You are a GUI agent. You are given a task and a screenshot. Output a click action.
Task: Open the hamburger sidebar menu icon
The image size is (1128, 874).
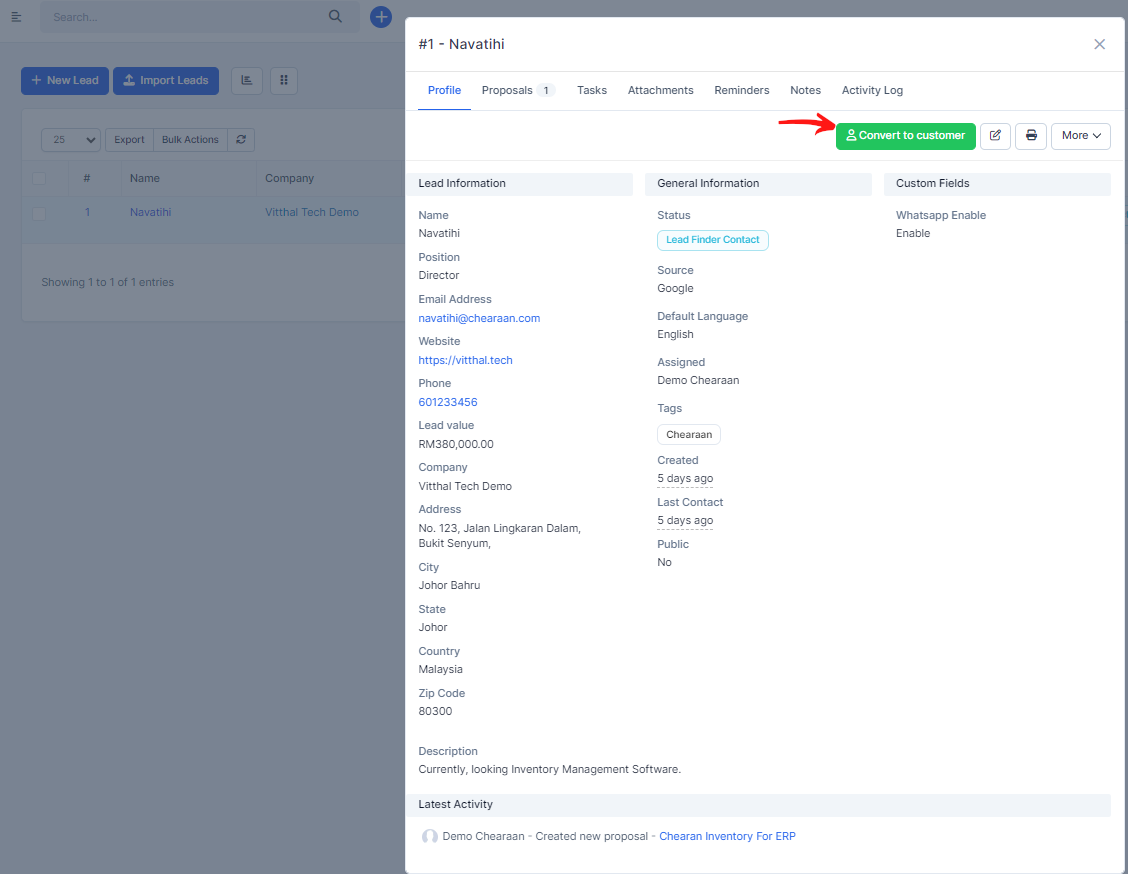(x=16, y=17)
